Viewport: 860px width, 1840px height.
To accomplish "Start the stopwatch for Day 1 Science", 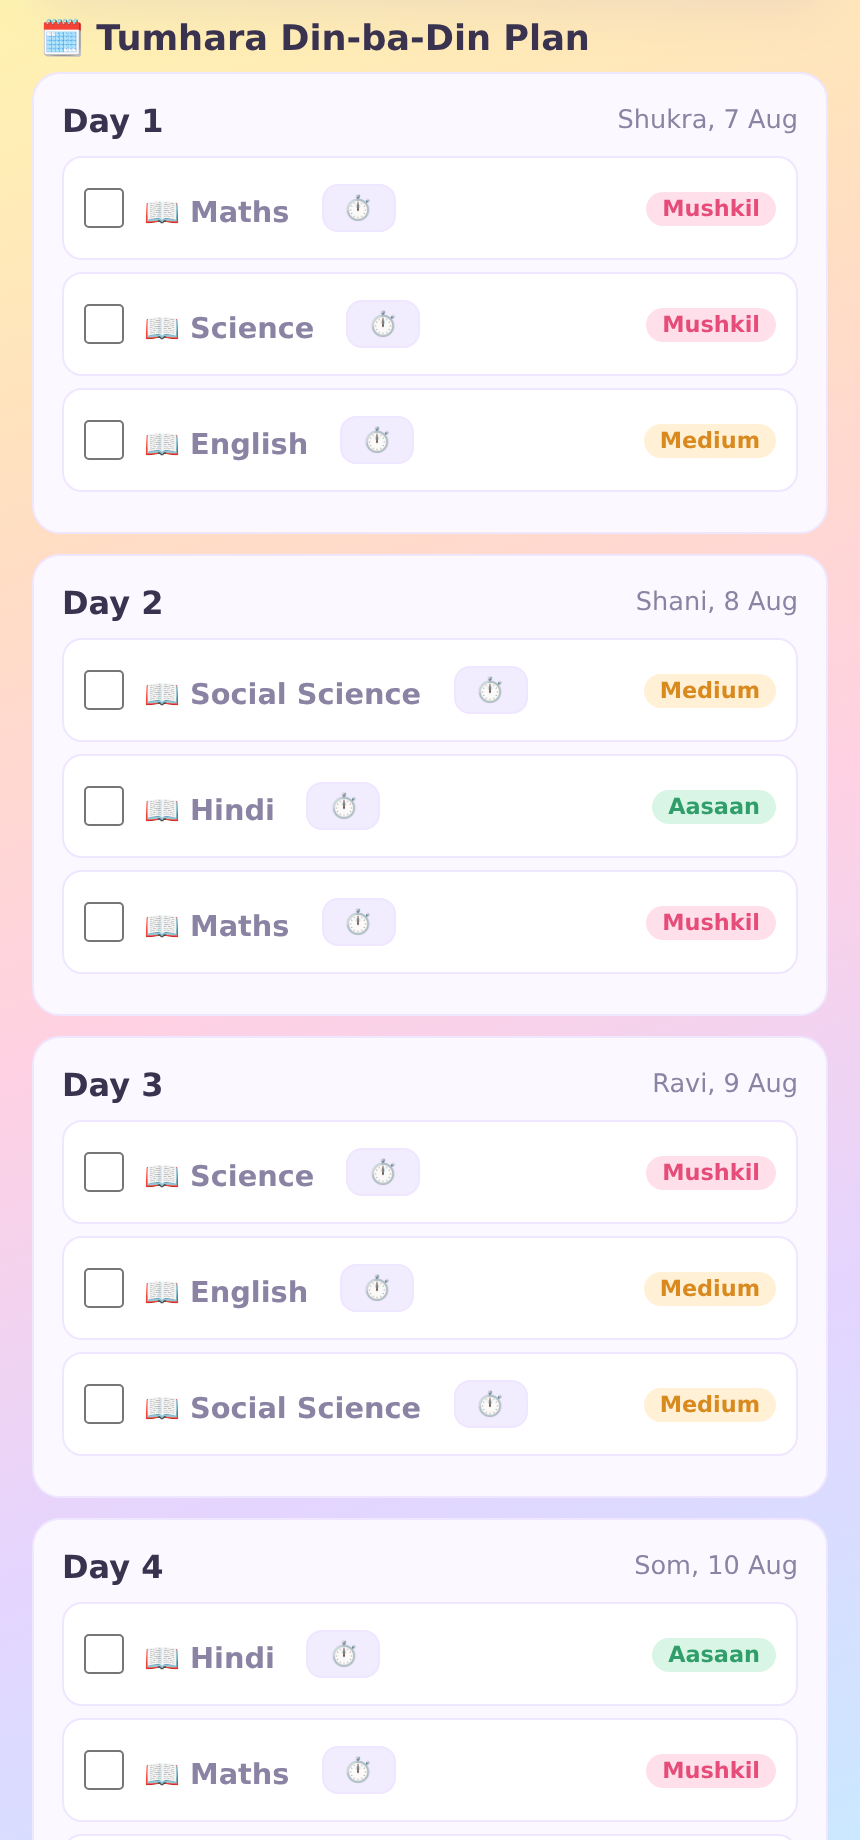I will click(383, 324).
